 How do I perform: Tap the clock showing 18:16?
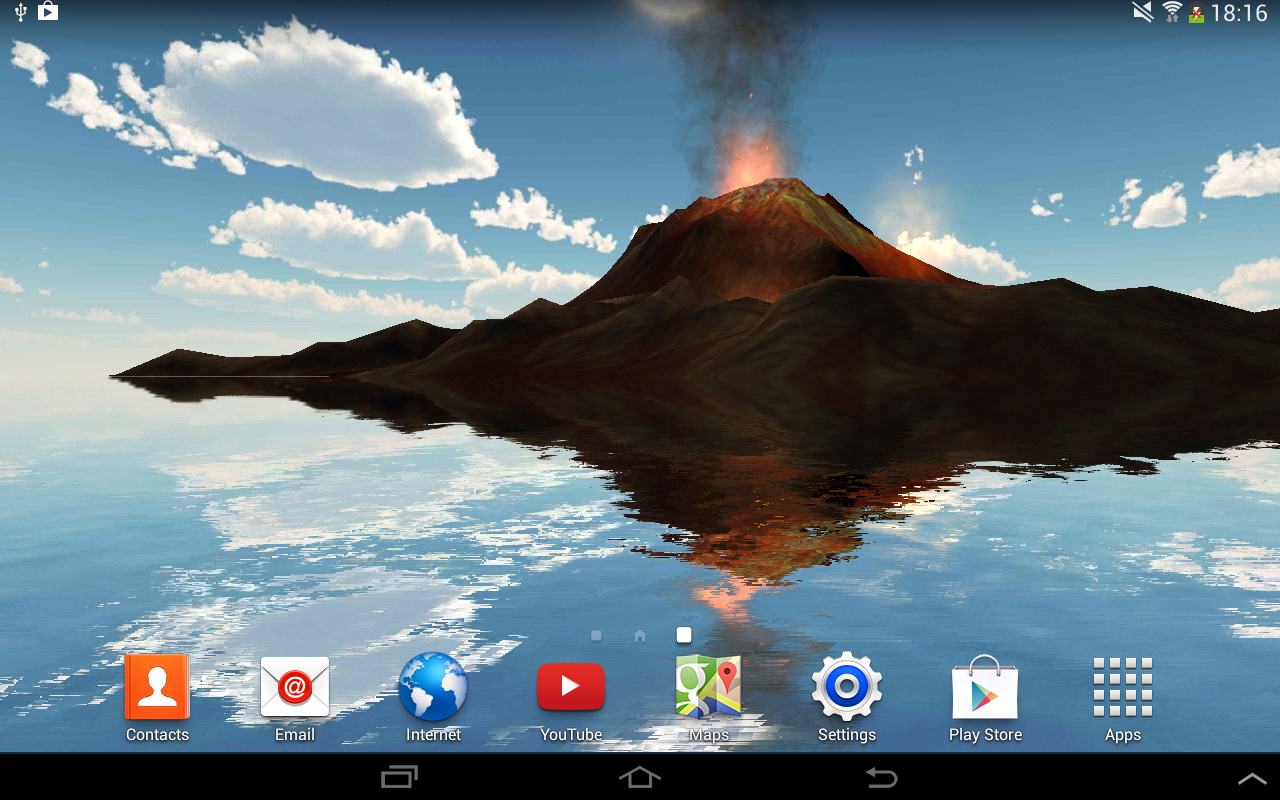tap(1242, 14)
